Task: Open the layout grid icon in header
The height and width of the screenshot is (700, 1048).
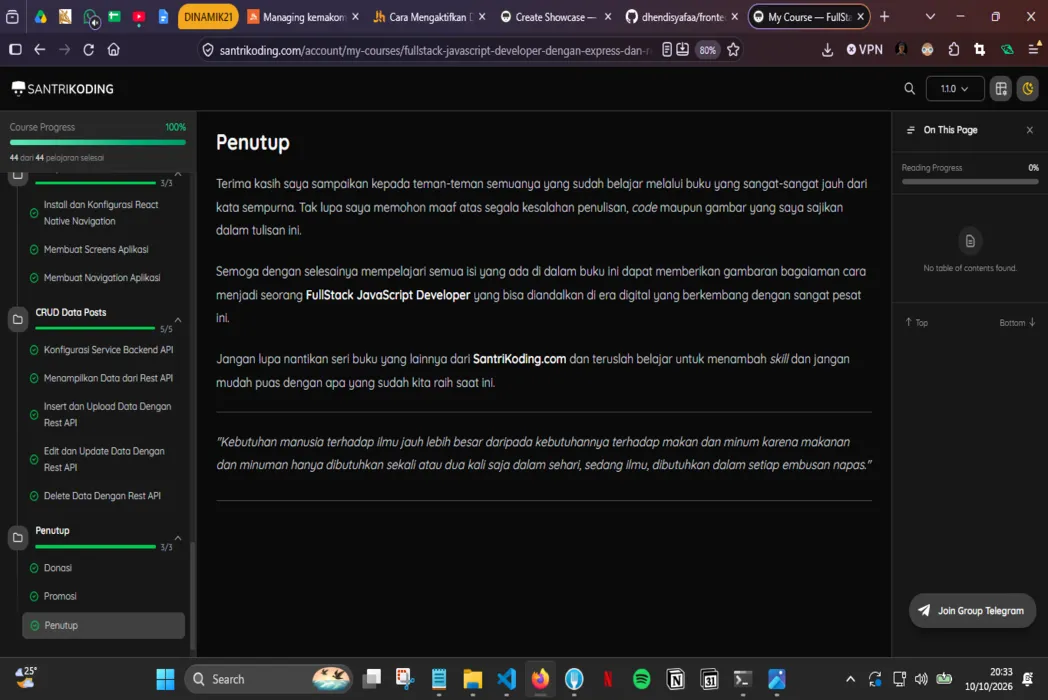Action: pos(1001,89)
